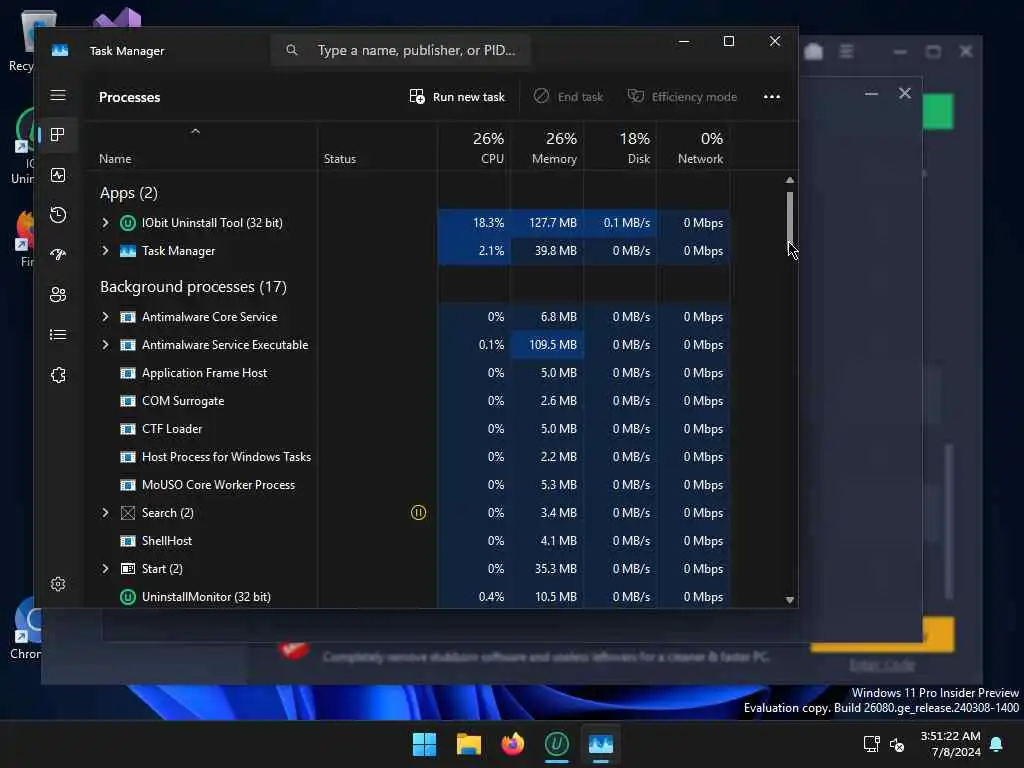Select MoUSO Core Worker Process
Screen dimensions: 1024x768
pos(410,485)
